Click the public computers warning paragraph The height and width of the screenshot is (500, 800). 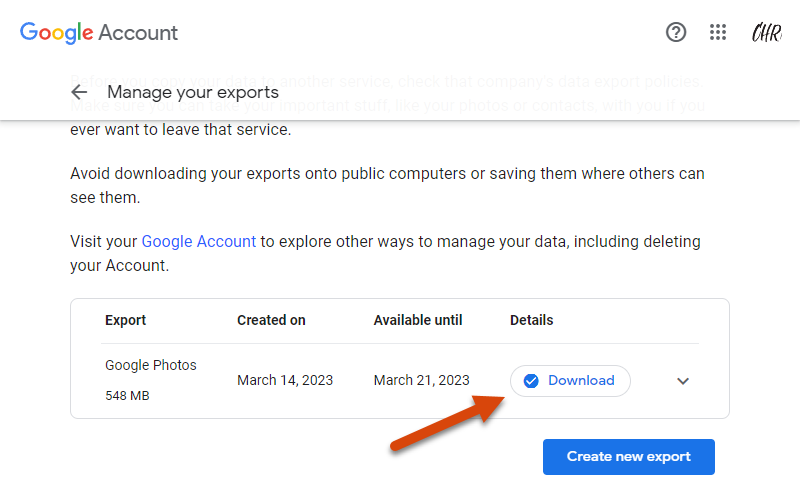[387, 185]
